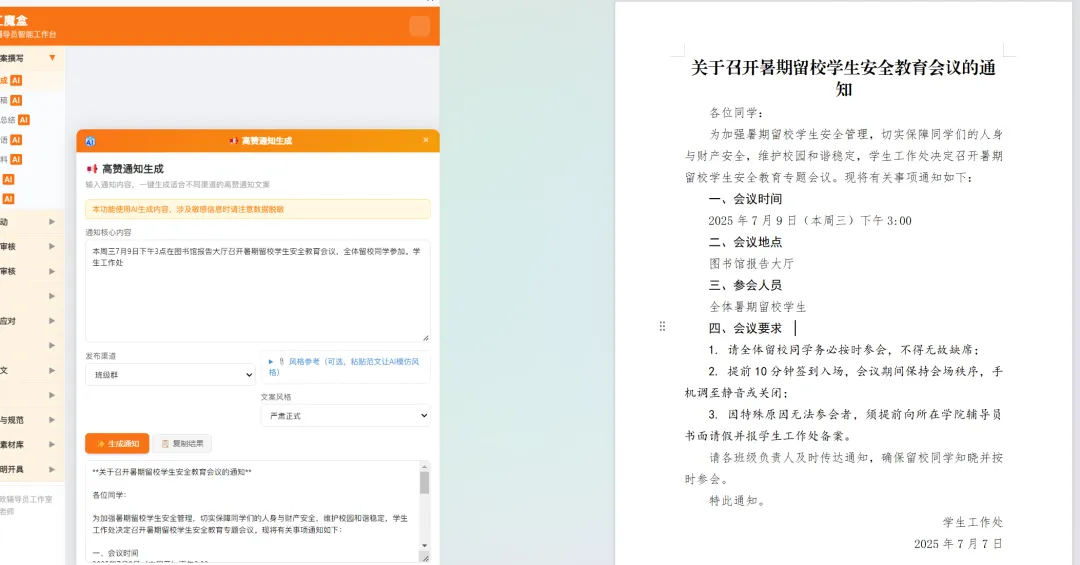Image resolution: width=1080 pixels, height=565 pixels.
Task: Click the resize grip of 通知核心内容 textarea
Action: [426, 338]
